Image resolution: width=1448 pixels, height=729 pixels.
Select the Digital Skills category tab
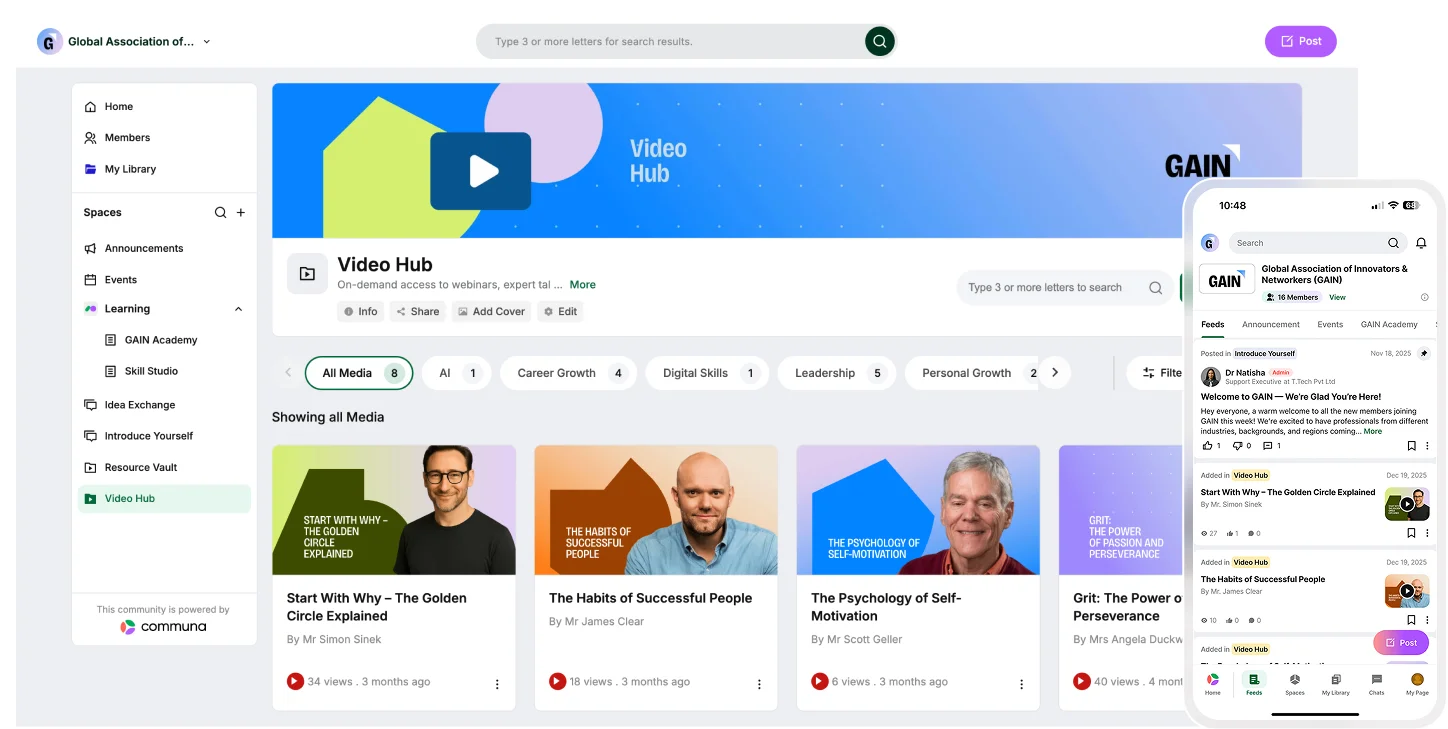click(707, 373)
